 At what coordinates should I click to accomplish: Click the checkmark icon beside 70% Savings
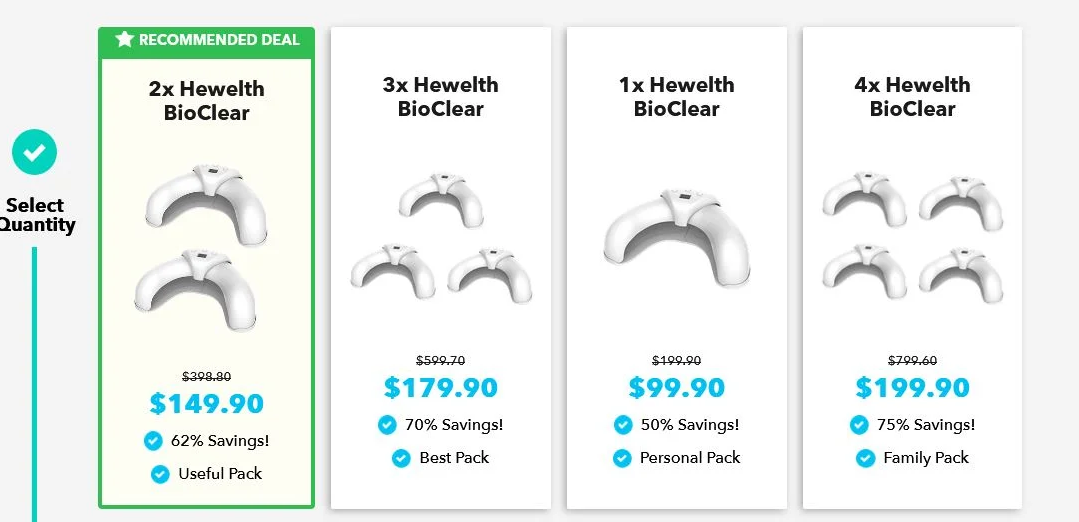click(387, 425)
